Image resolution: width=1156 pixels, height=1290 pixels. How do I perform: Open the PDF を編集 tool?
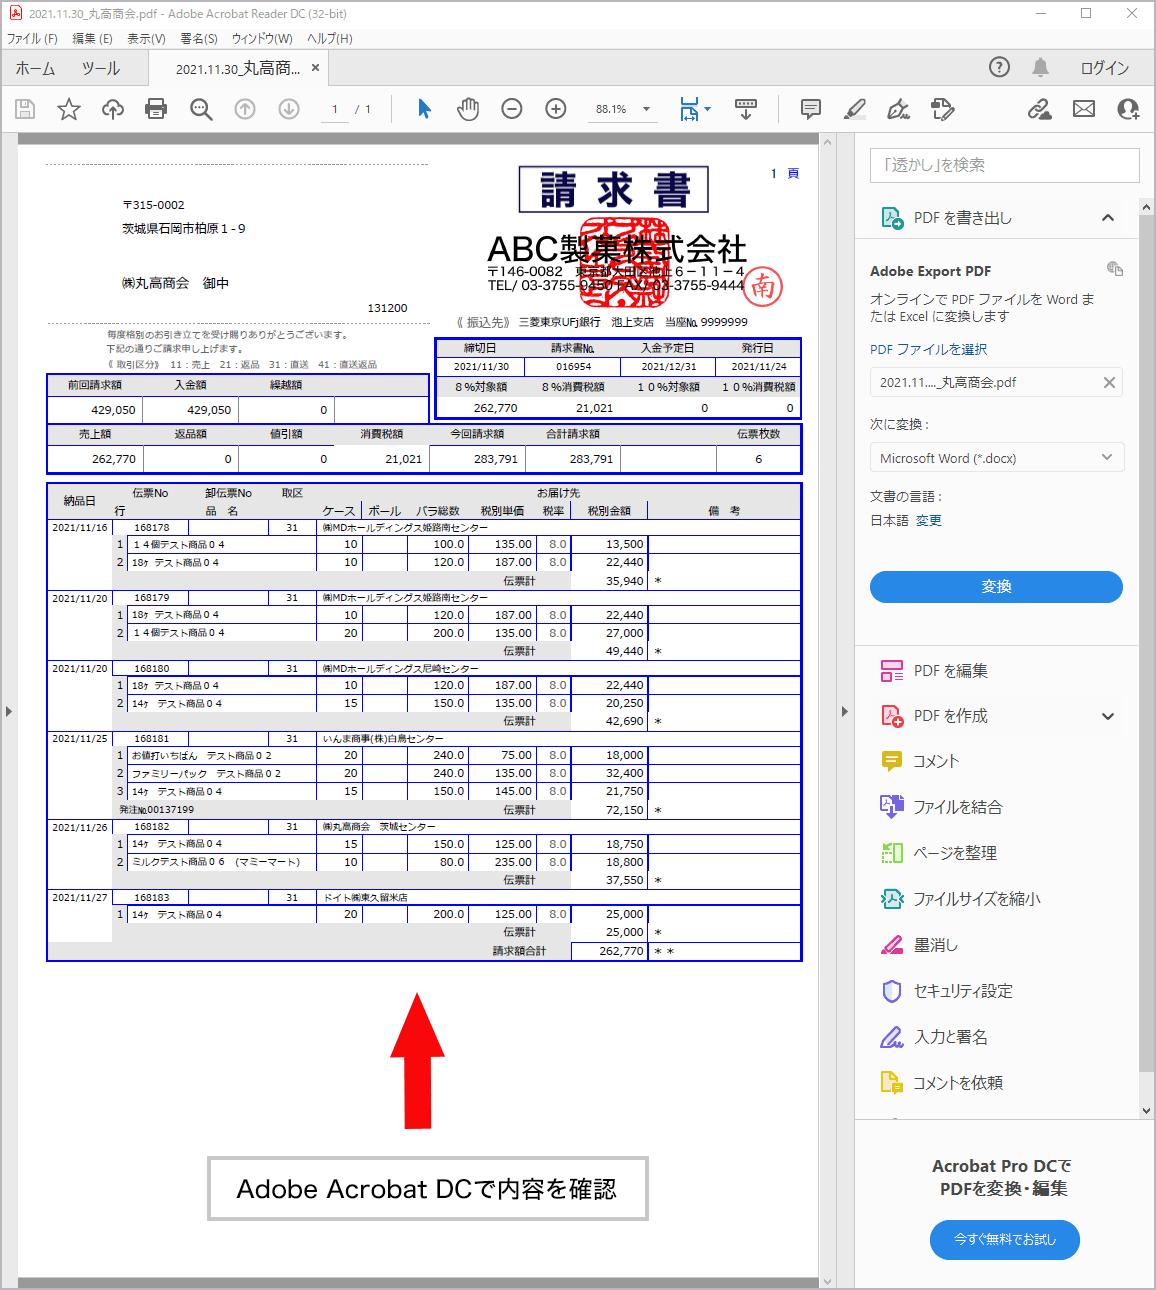click(x=950, y=671)
